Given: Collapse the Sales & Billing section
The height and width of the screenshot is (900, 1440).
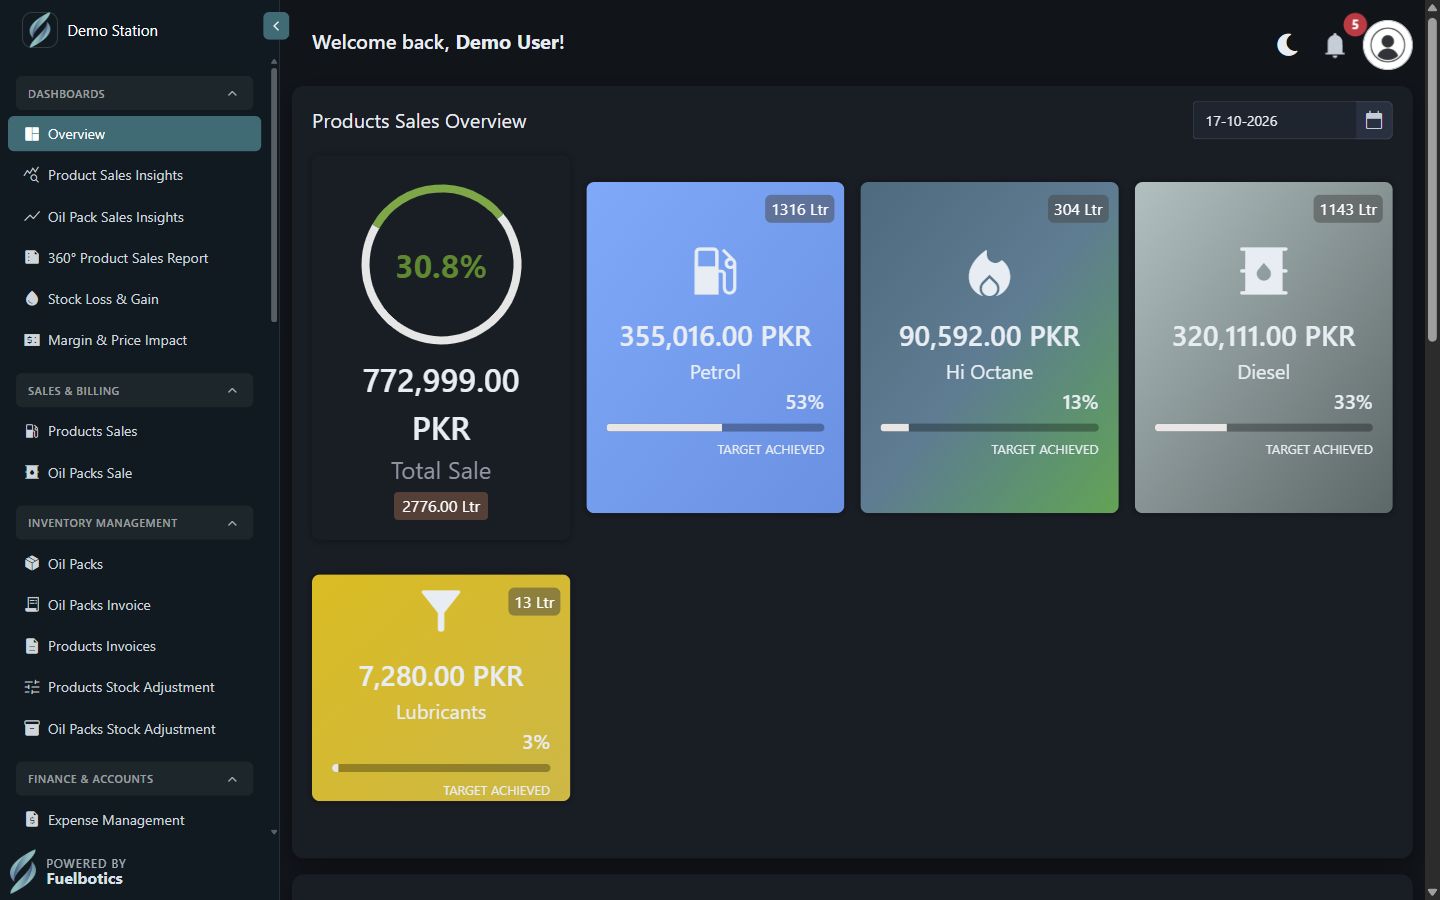Looking at the screenshot, I should click(x=134, y=390).
